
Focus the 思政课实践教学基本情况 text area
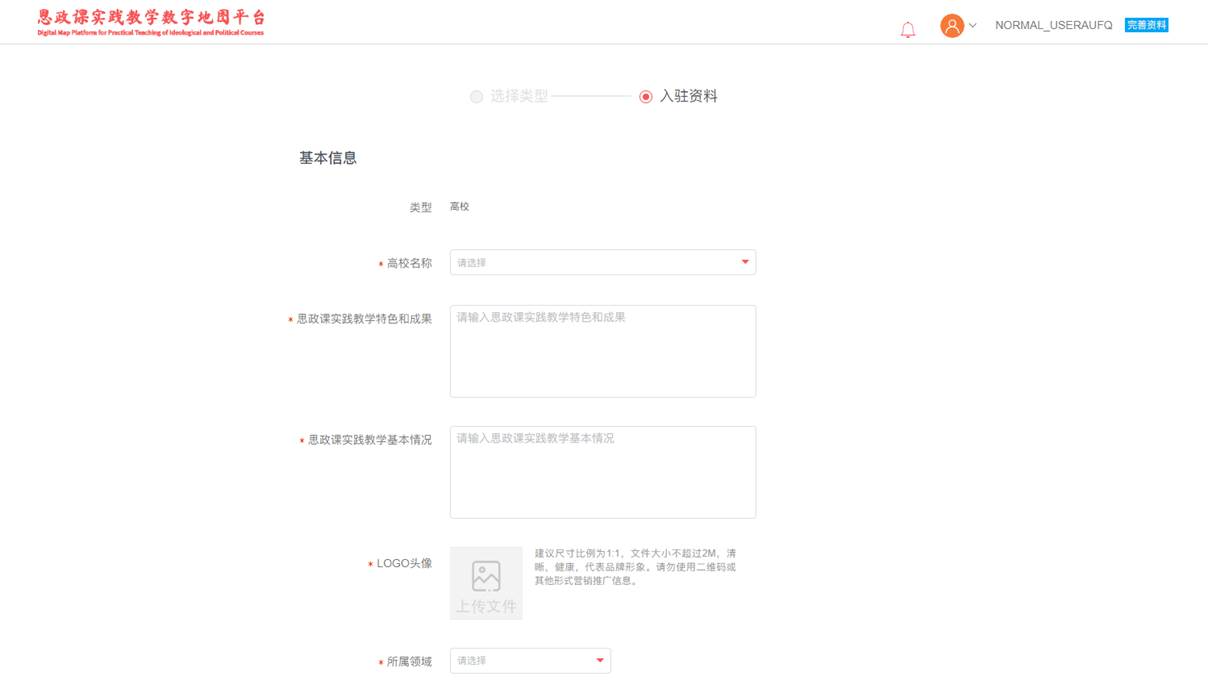[602, 473]
